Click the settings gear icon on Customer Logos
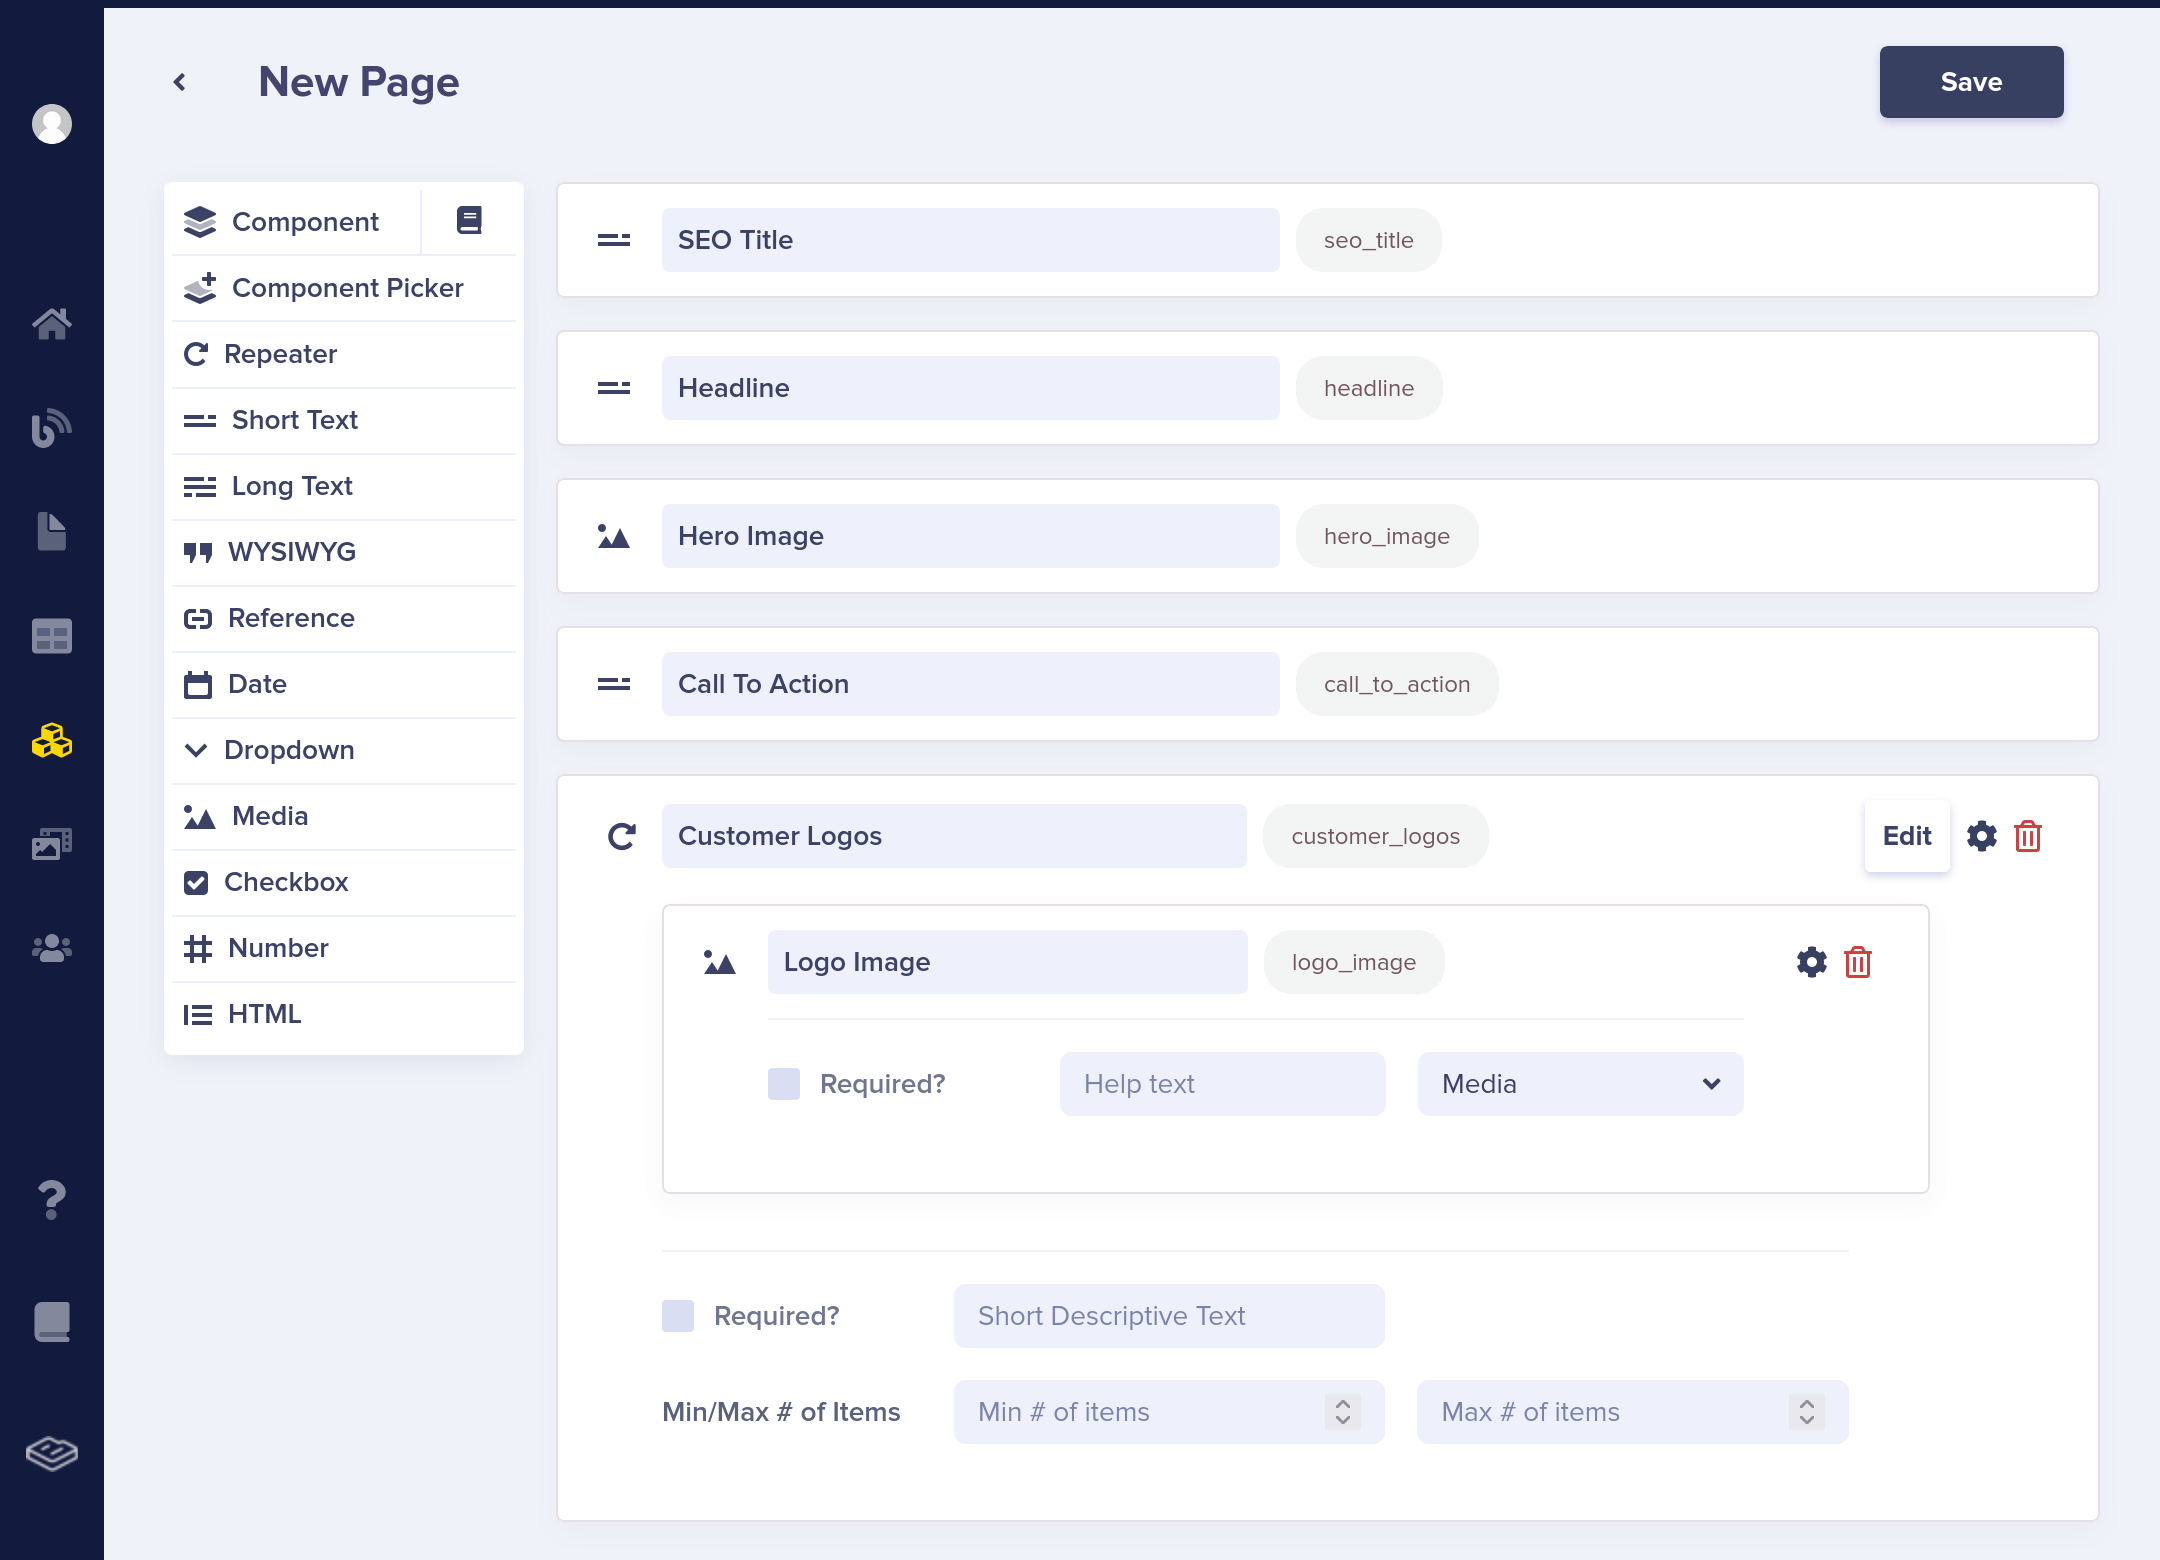 tap(1981, 835)
